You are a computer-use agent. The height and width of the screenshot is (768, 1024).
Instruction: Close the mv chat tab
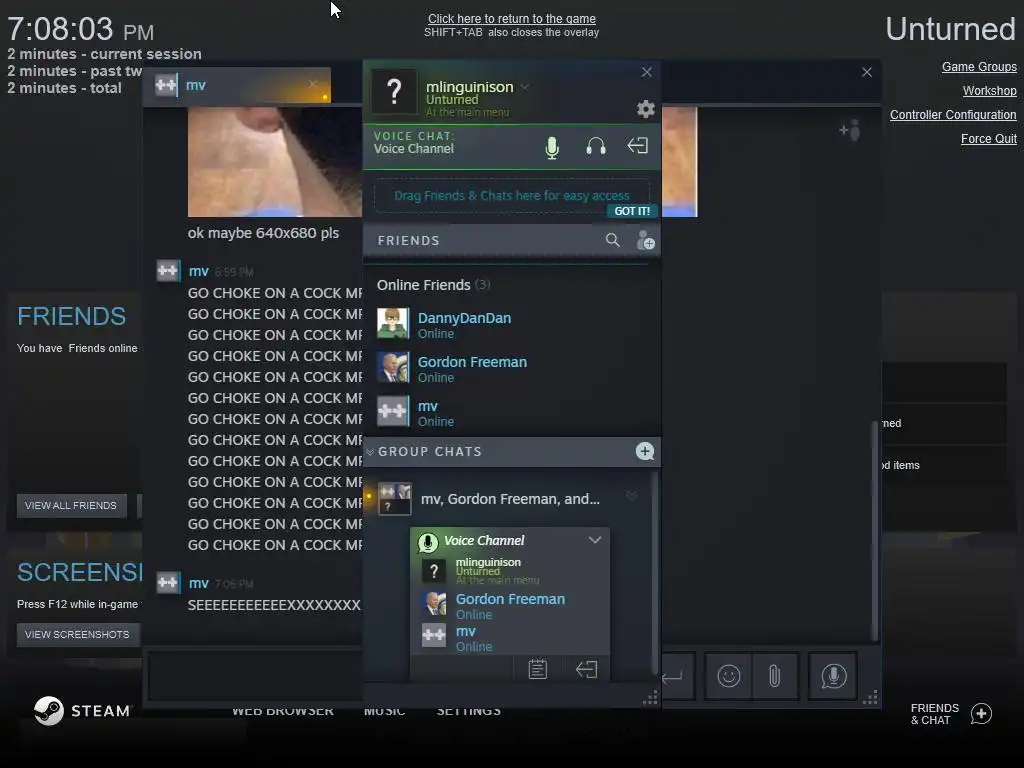[312, 84]
